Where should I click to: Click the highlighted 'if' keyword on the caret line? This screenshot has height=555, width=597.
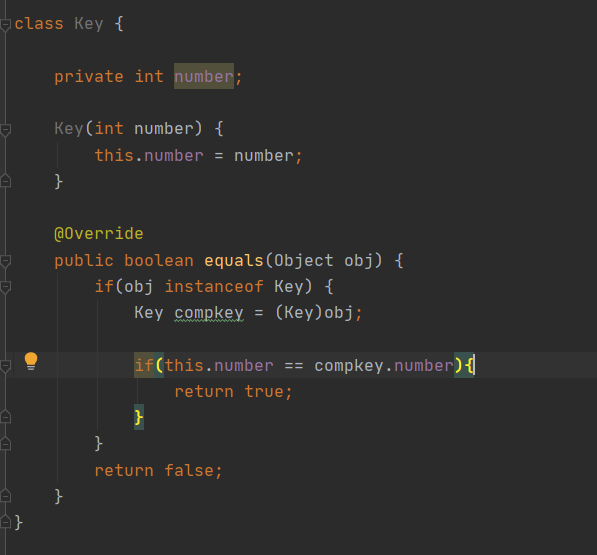[x=144, y=365]
